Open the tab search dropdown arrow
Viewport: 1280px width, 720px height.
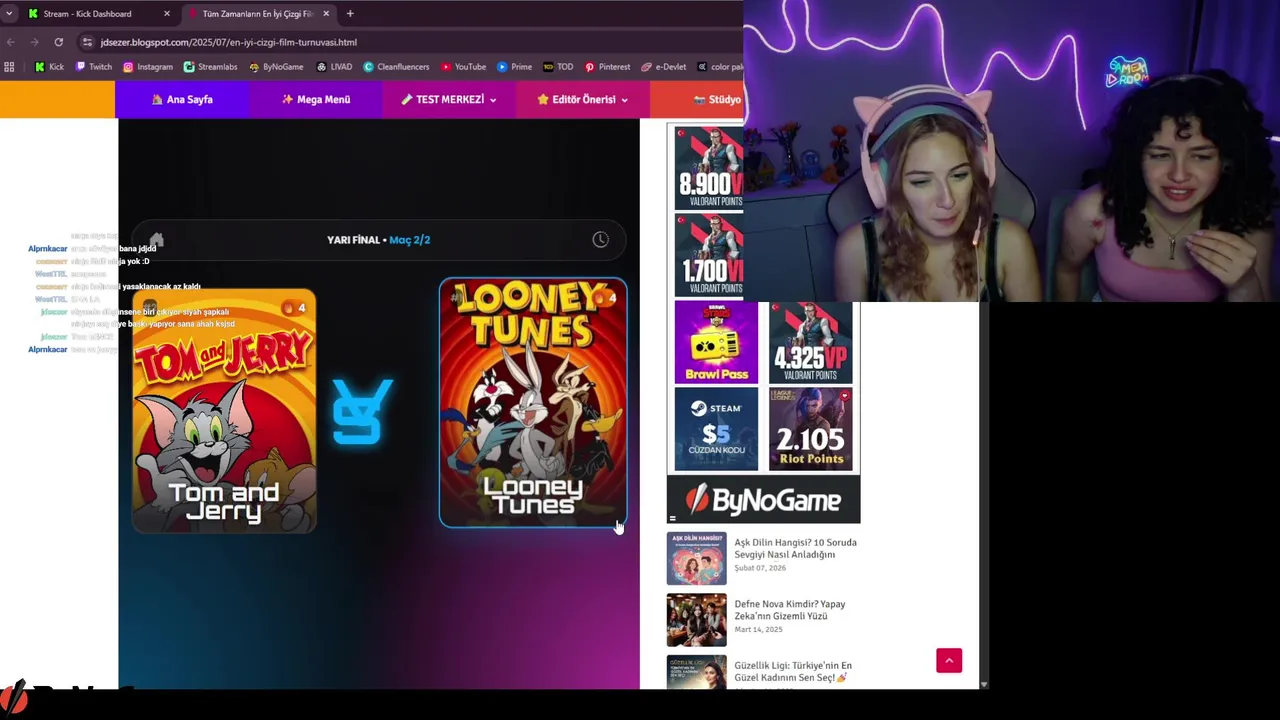tap(9, 14)
